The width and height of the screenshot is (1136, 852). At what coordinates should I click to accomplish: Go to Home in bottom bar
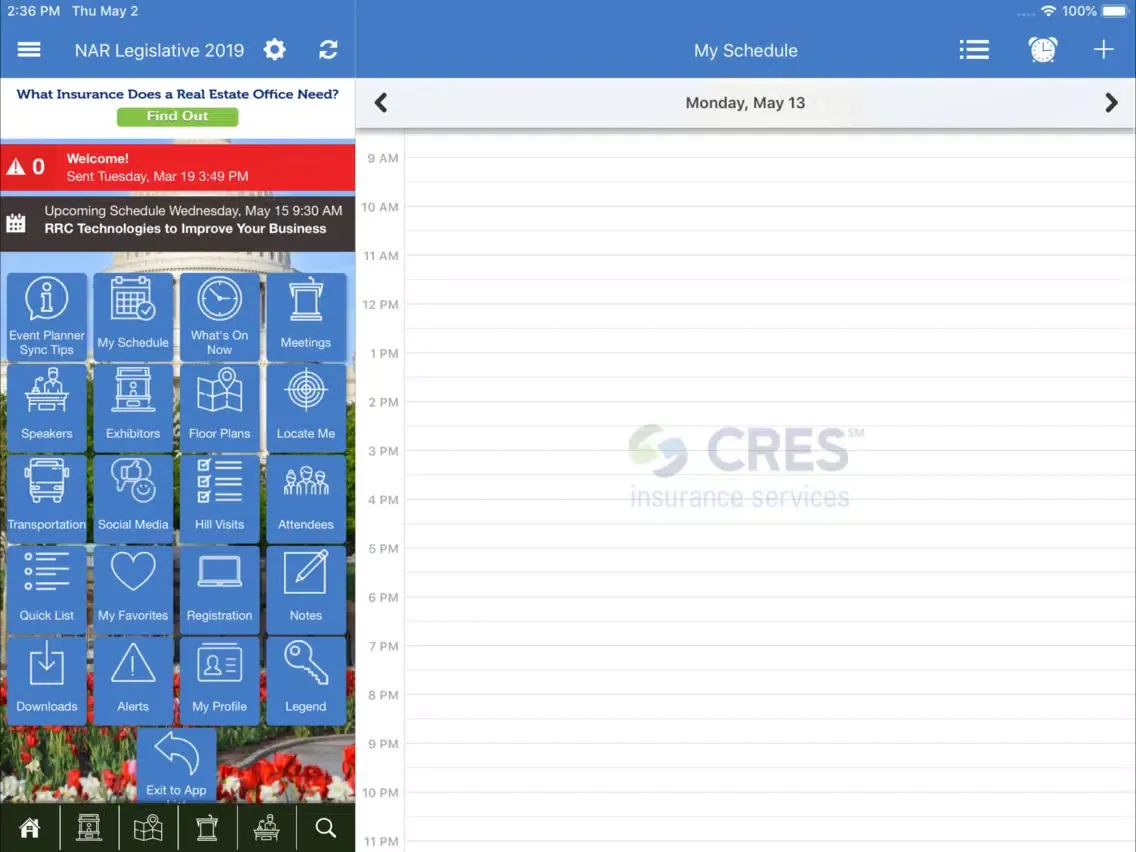click(x=30, y=827)
